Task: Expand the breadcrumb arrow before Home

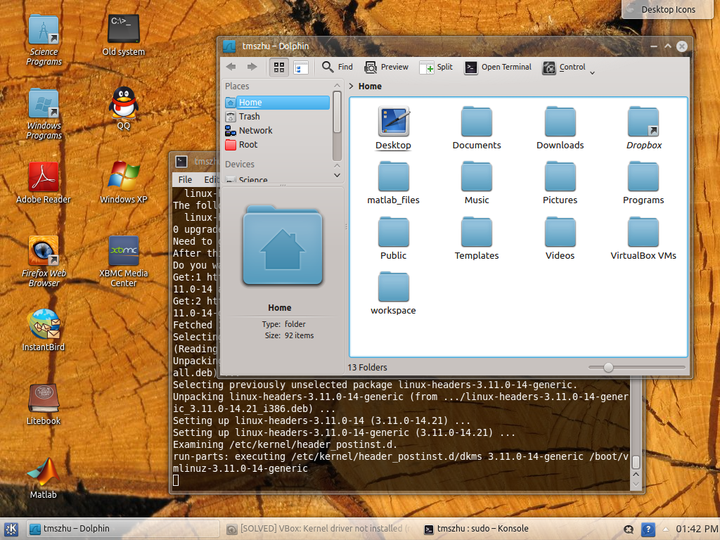Action: point(351,86)
